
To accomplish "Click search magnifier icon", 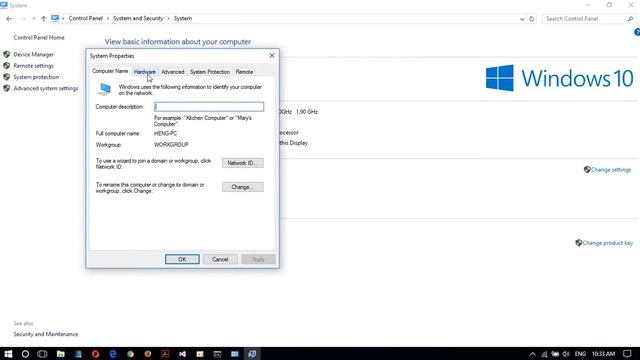I will pyautogui.click(x=630, y=19).
